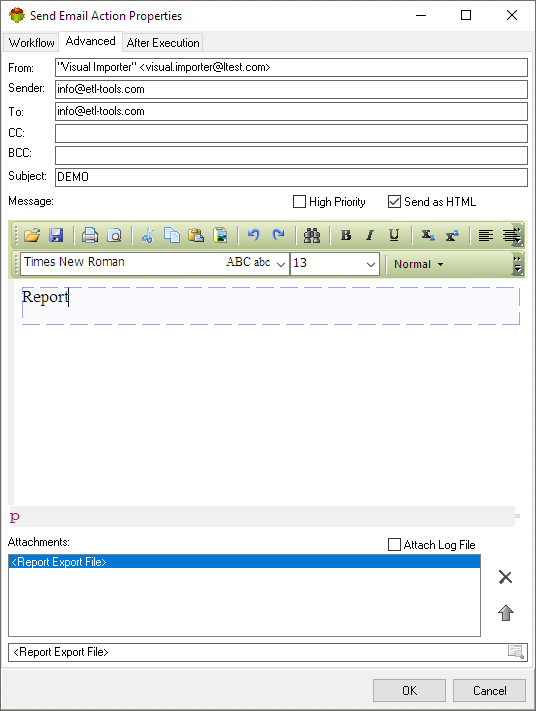The image size is (536, 711).
Task: Toggle Underline formatting button
Action: [394, 235]
